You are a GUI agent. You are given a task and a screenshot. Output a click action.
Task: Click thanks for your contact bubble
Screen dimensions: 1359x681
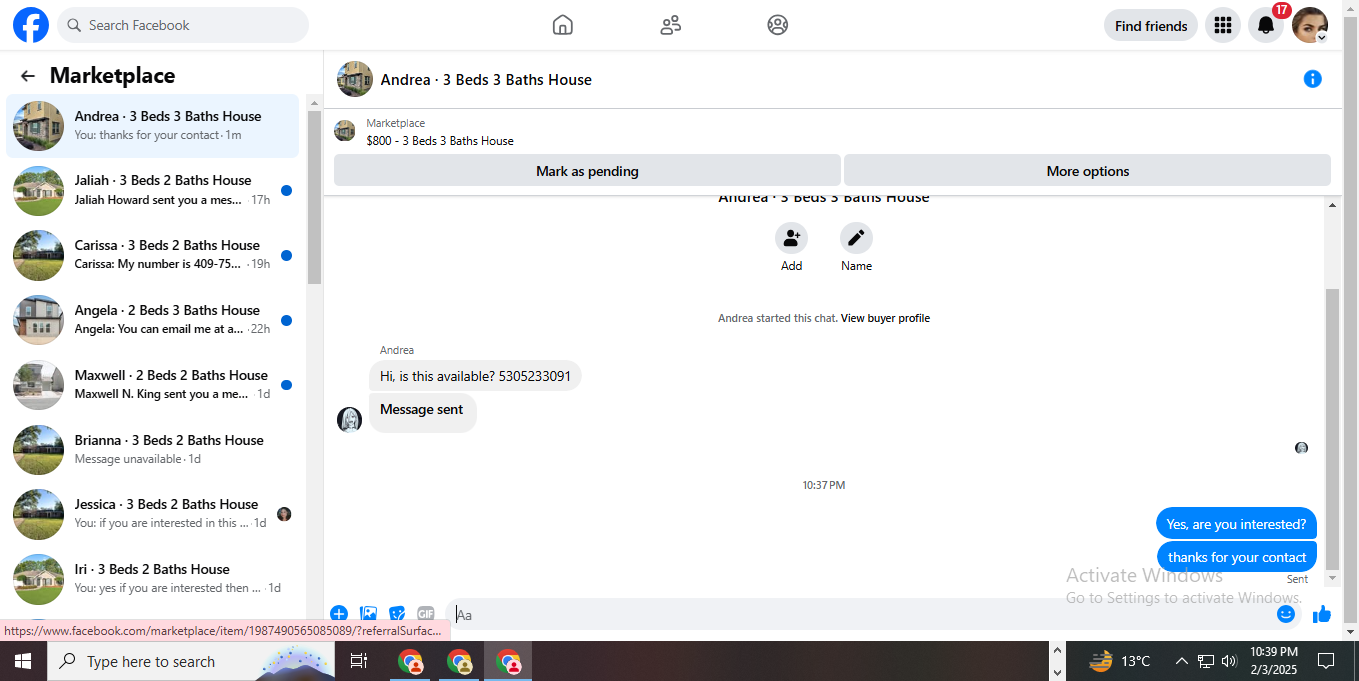point(1237,557)
